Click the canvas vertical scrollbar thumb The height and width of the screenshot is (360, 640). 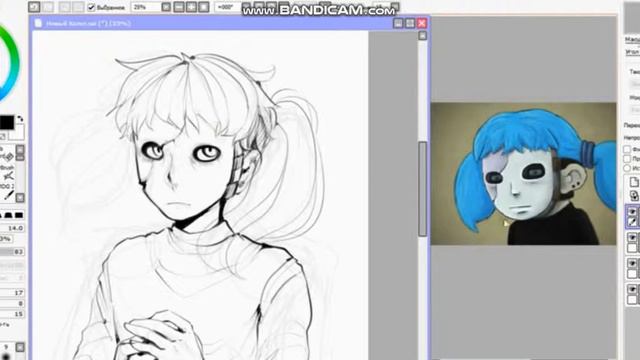[x=422, y=189]
